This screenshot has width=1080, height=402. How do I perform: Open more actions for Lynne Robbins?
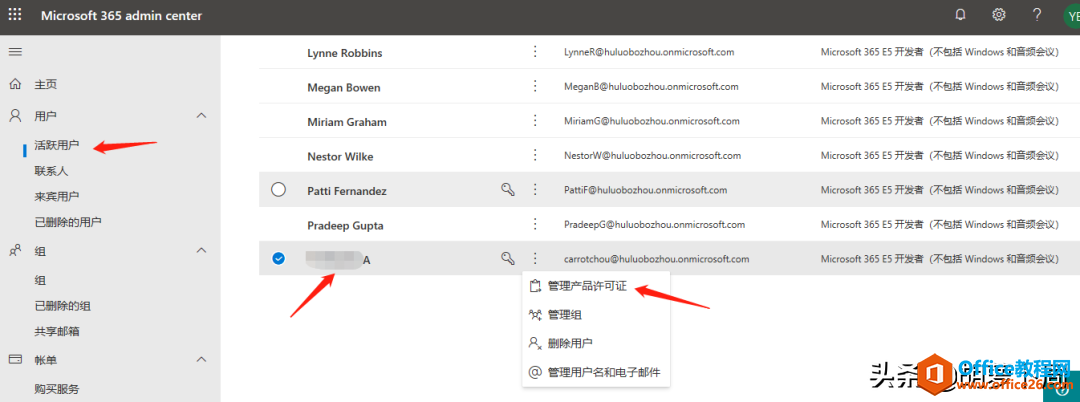pos(535,52)
